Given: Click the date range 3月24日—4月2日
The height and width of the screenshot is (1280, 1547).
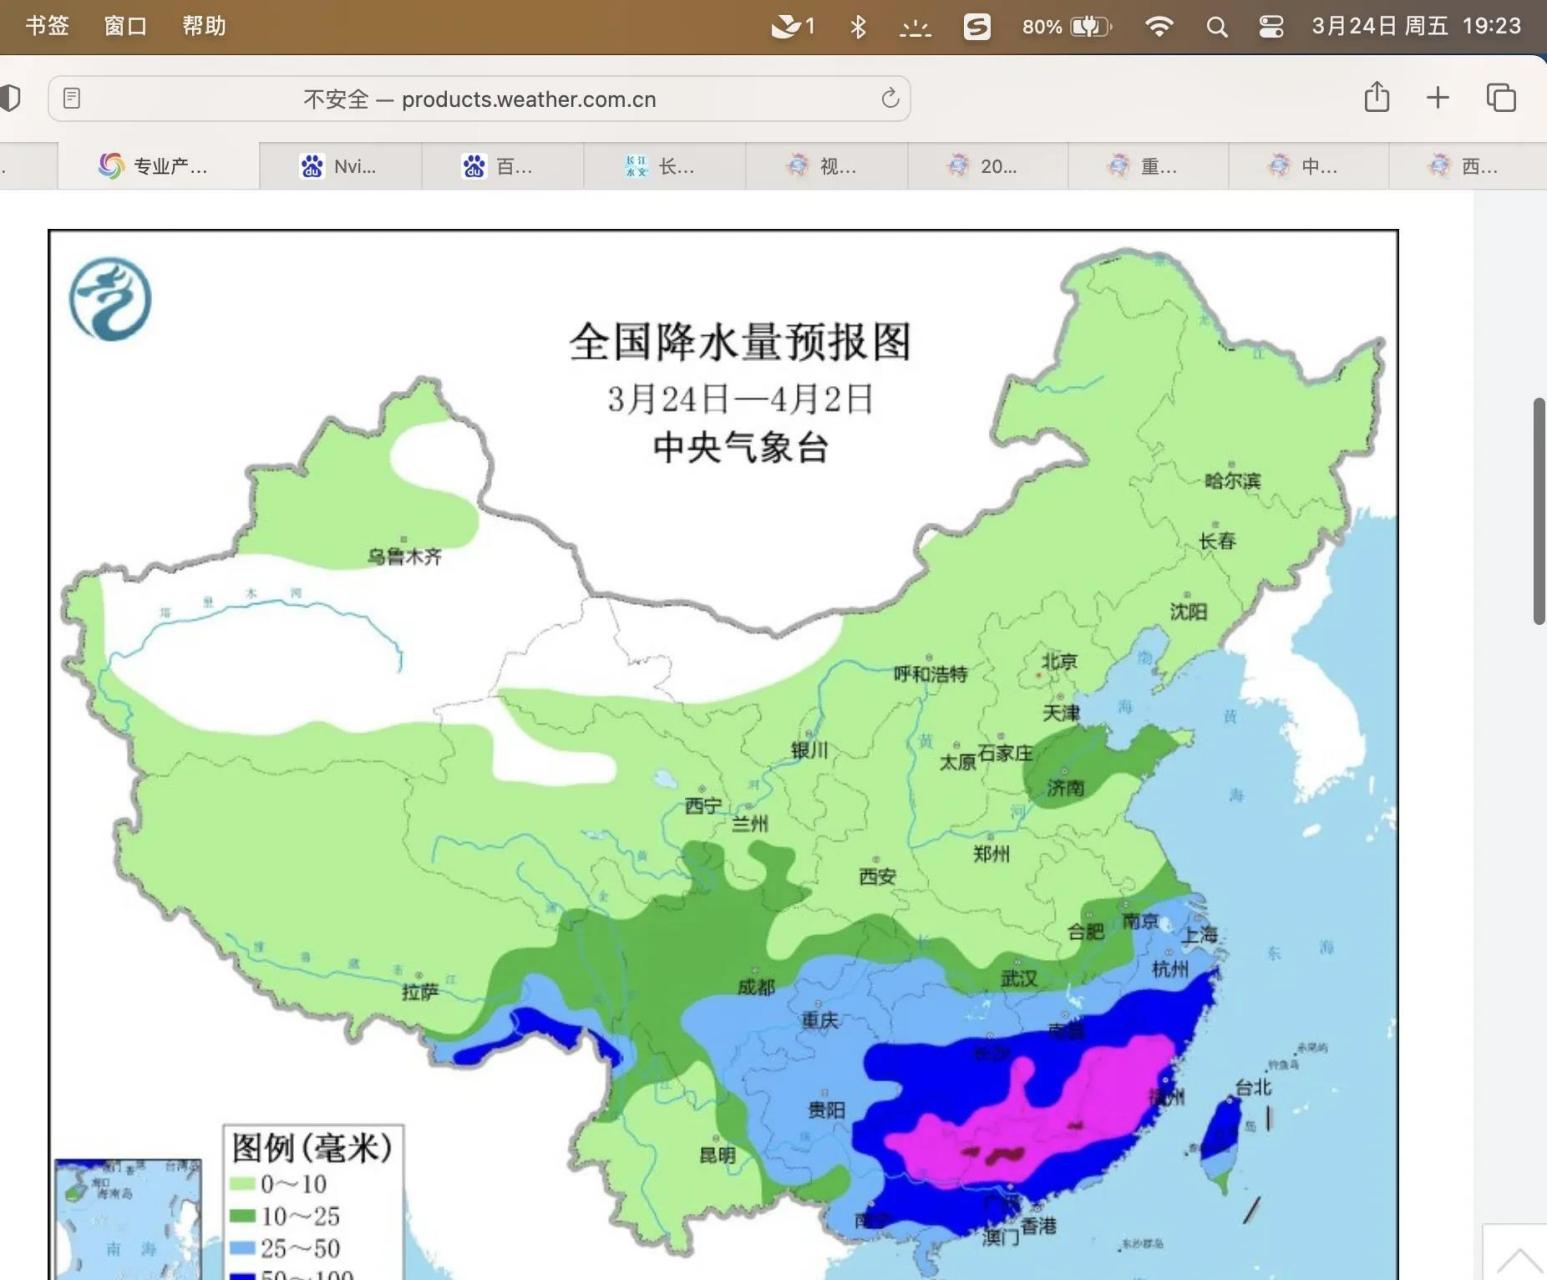Looking at the screenshot, I should point(740,399).
